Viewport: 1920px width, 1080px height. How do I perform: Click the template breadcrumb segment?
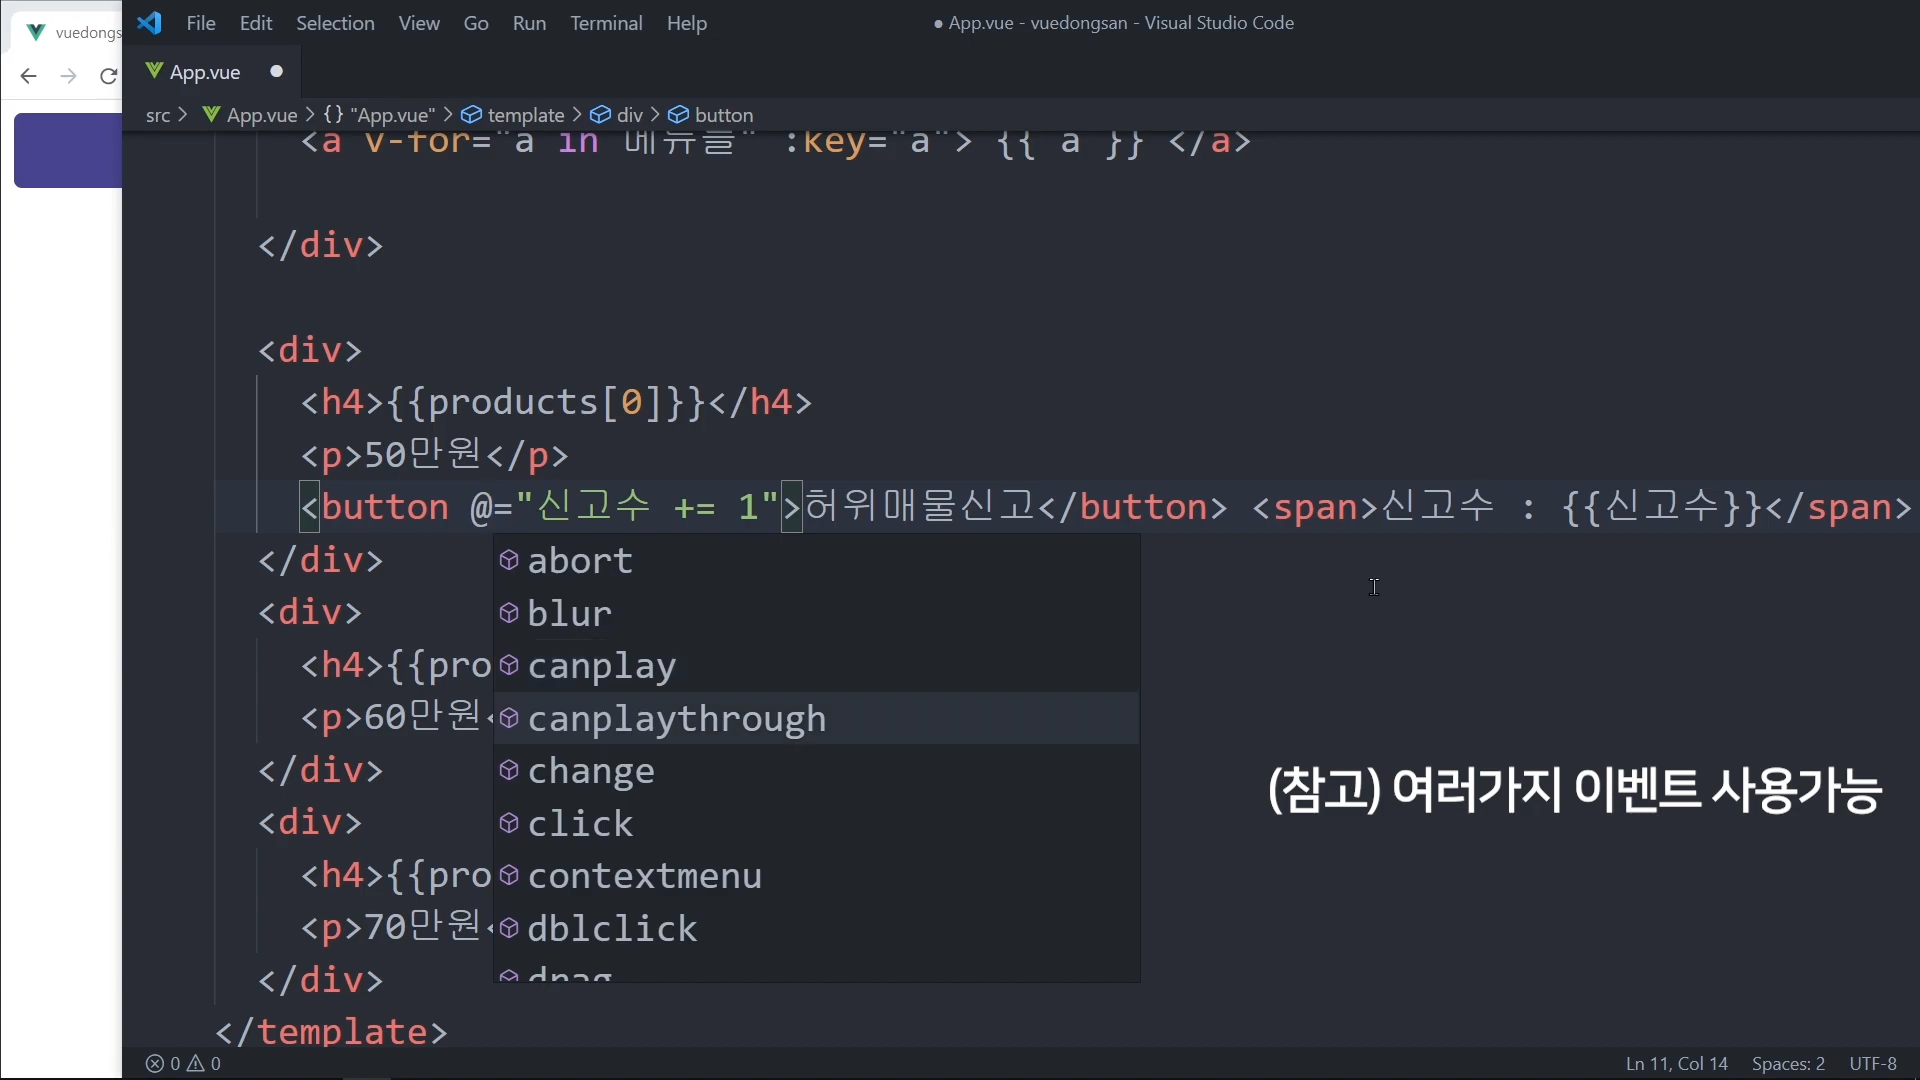pos(525,115)
